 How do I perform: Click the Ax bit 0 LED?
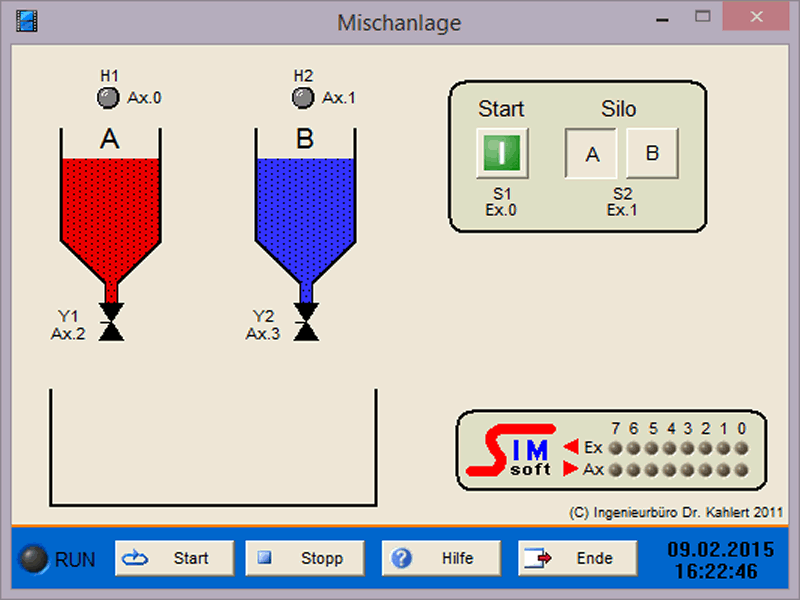741,469
